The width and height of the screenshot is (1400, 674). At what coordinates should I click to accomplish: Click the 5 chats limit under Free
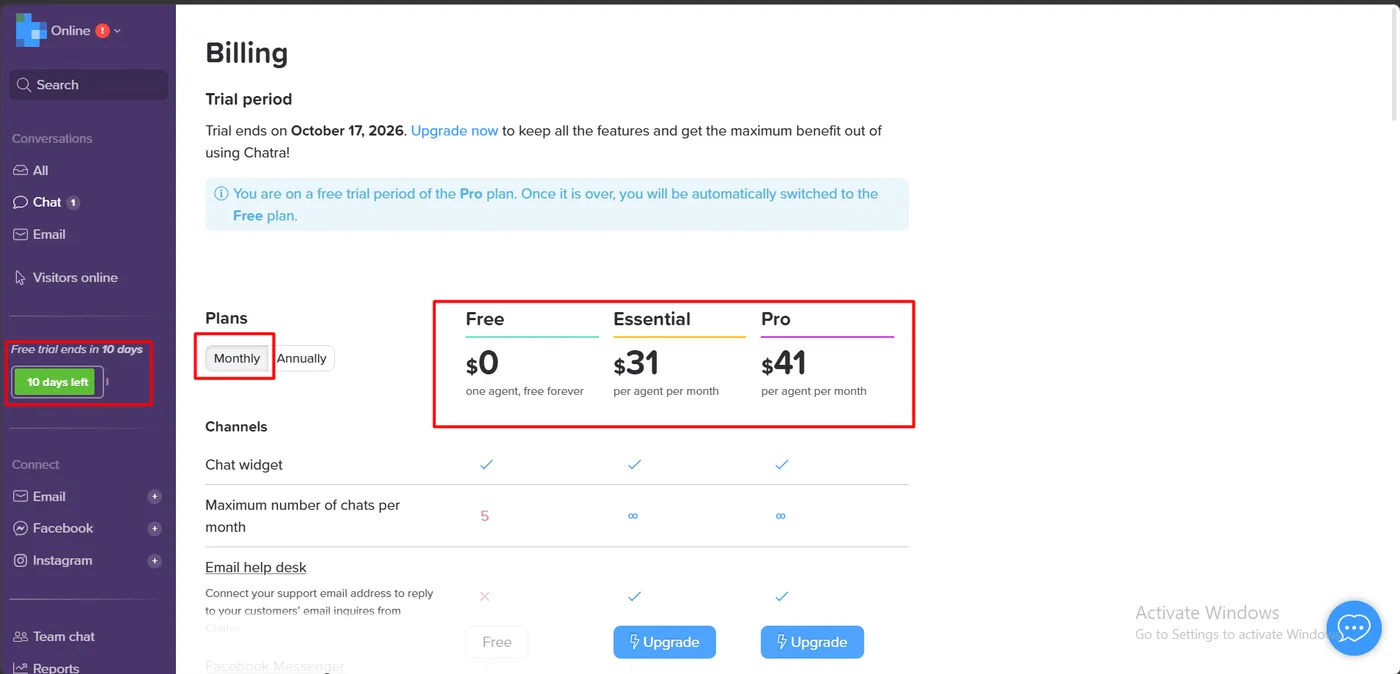pyautogui.click(x=485, y=516)
